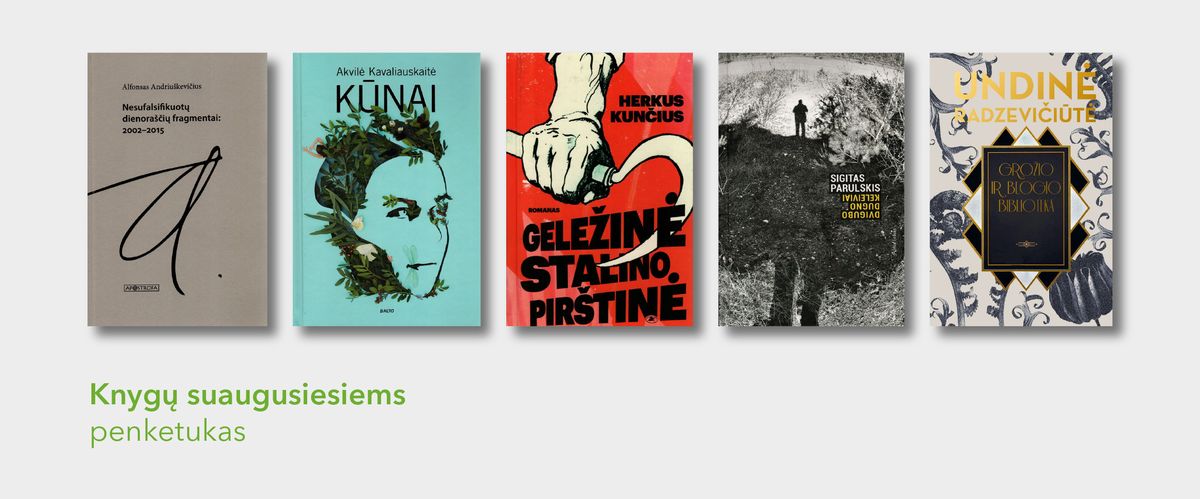This screenshot has height=499, width=1200.
Task: Click the penketukas subtitle text
Action: (x=167, y=434)
